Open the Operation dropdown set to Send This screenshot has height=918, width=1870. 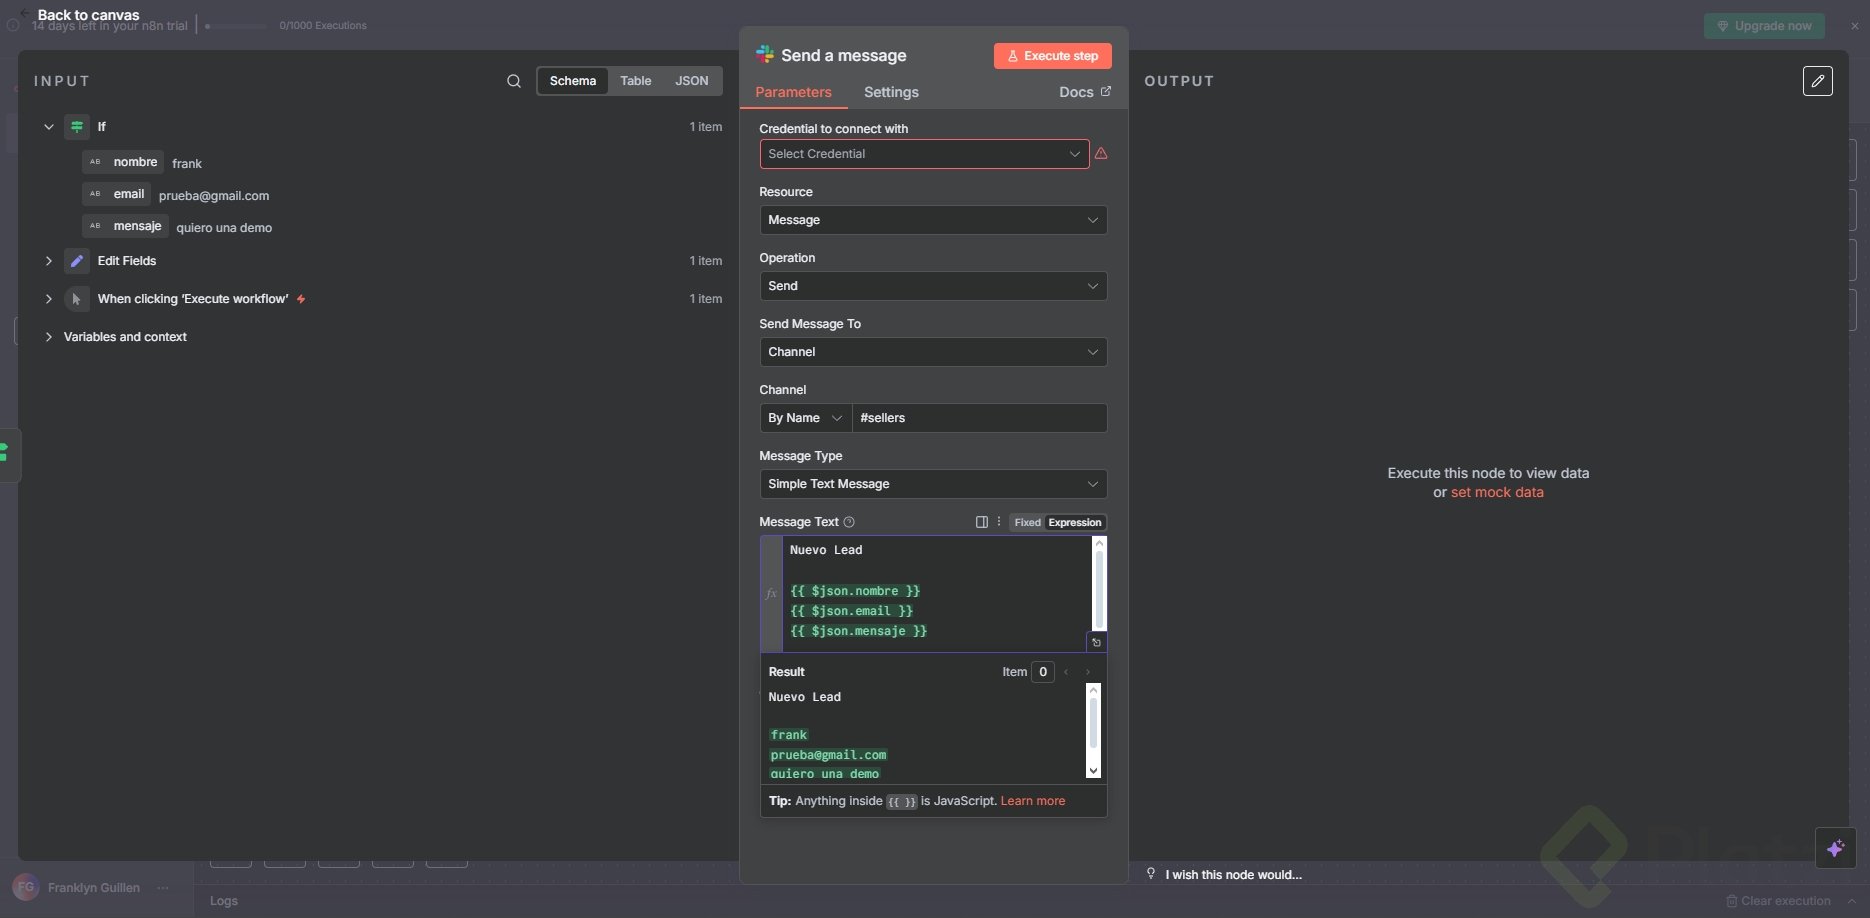click(x=933, y=286)
